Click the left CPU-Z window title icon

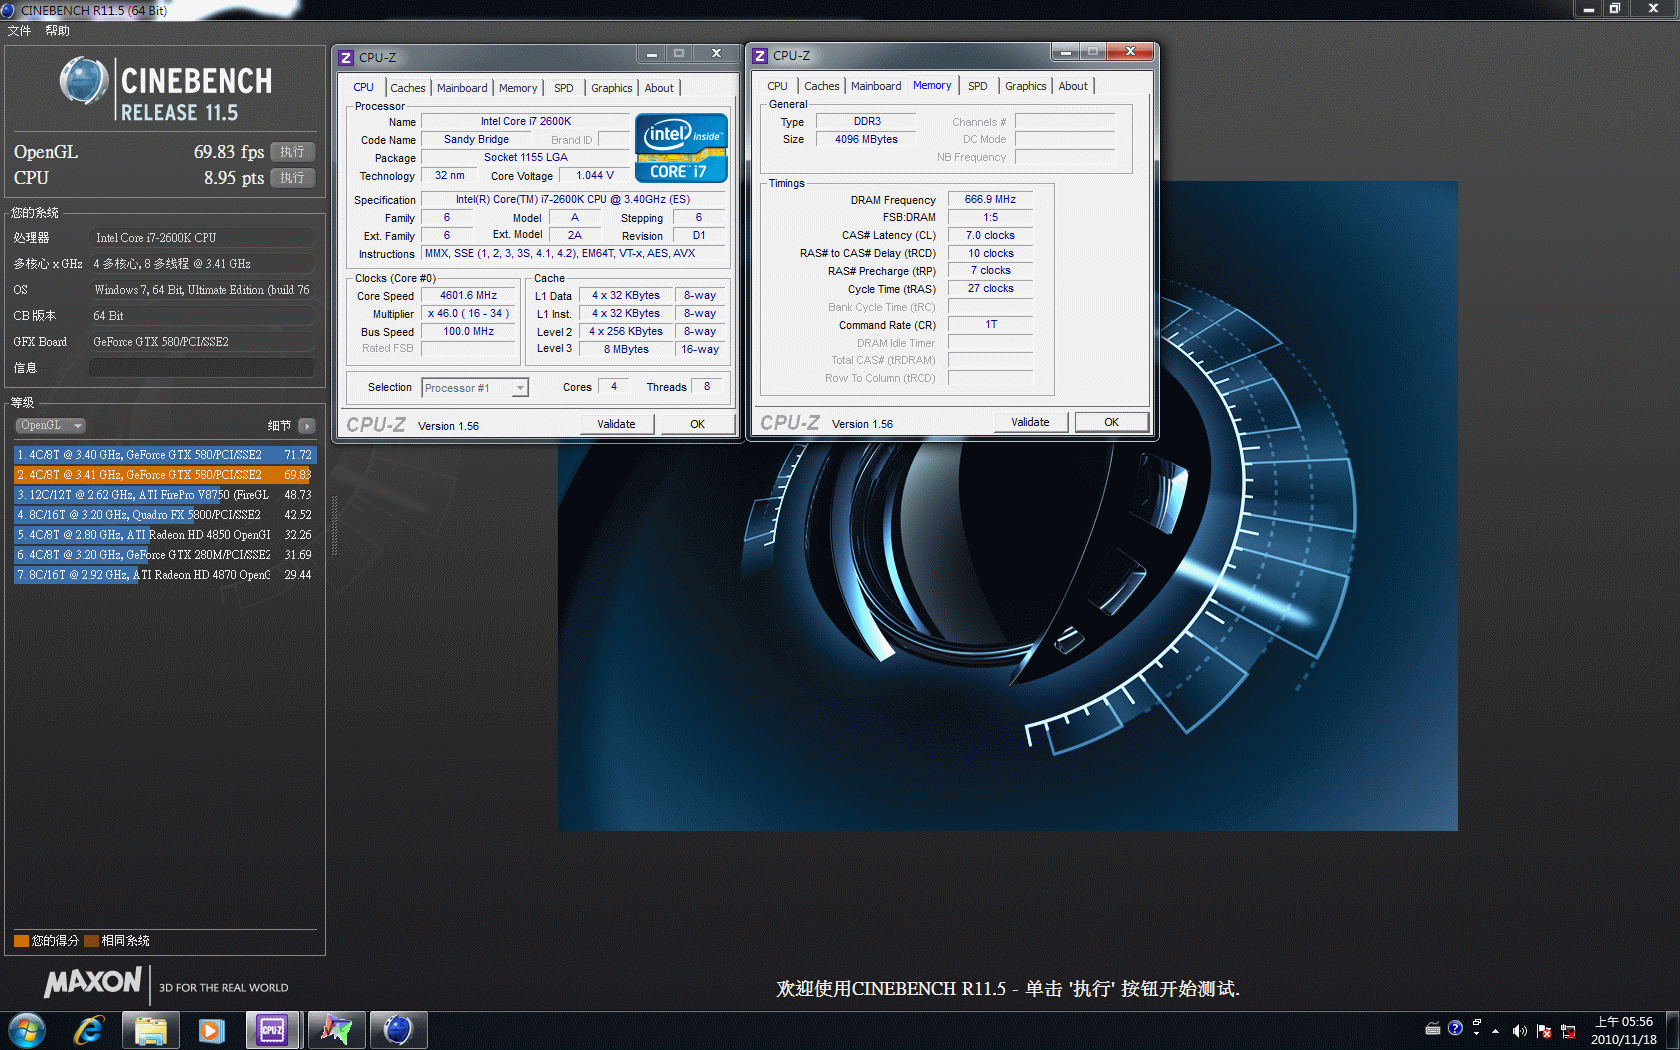click(x=346, y=57)
